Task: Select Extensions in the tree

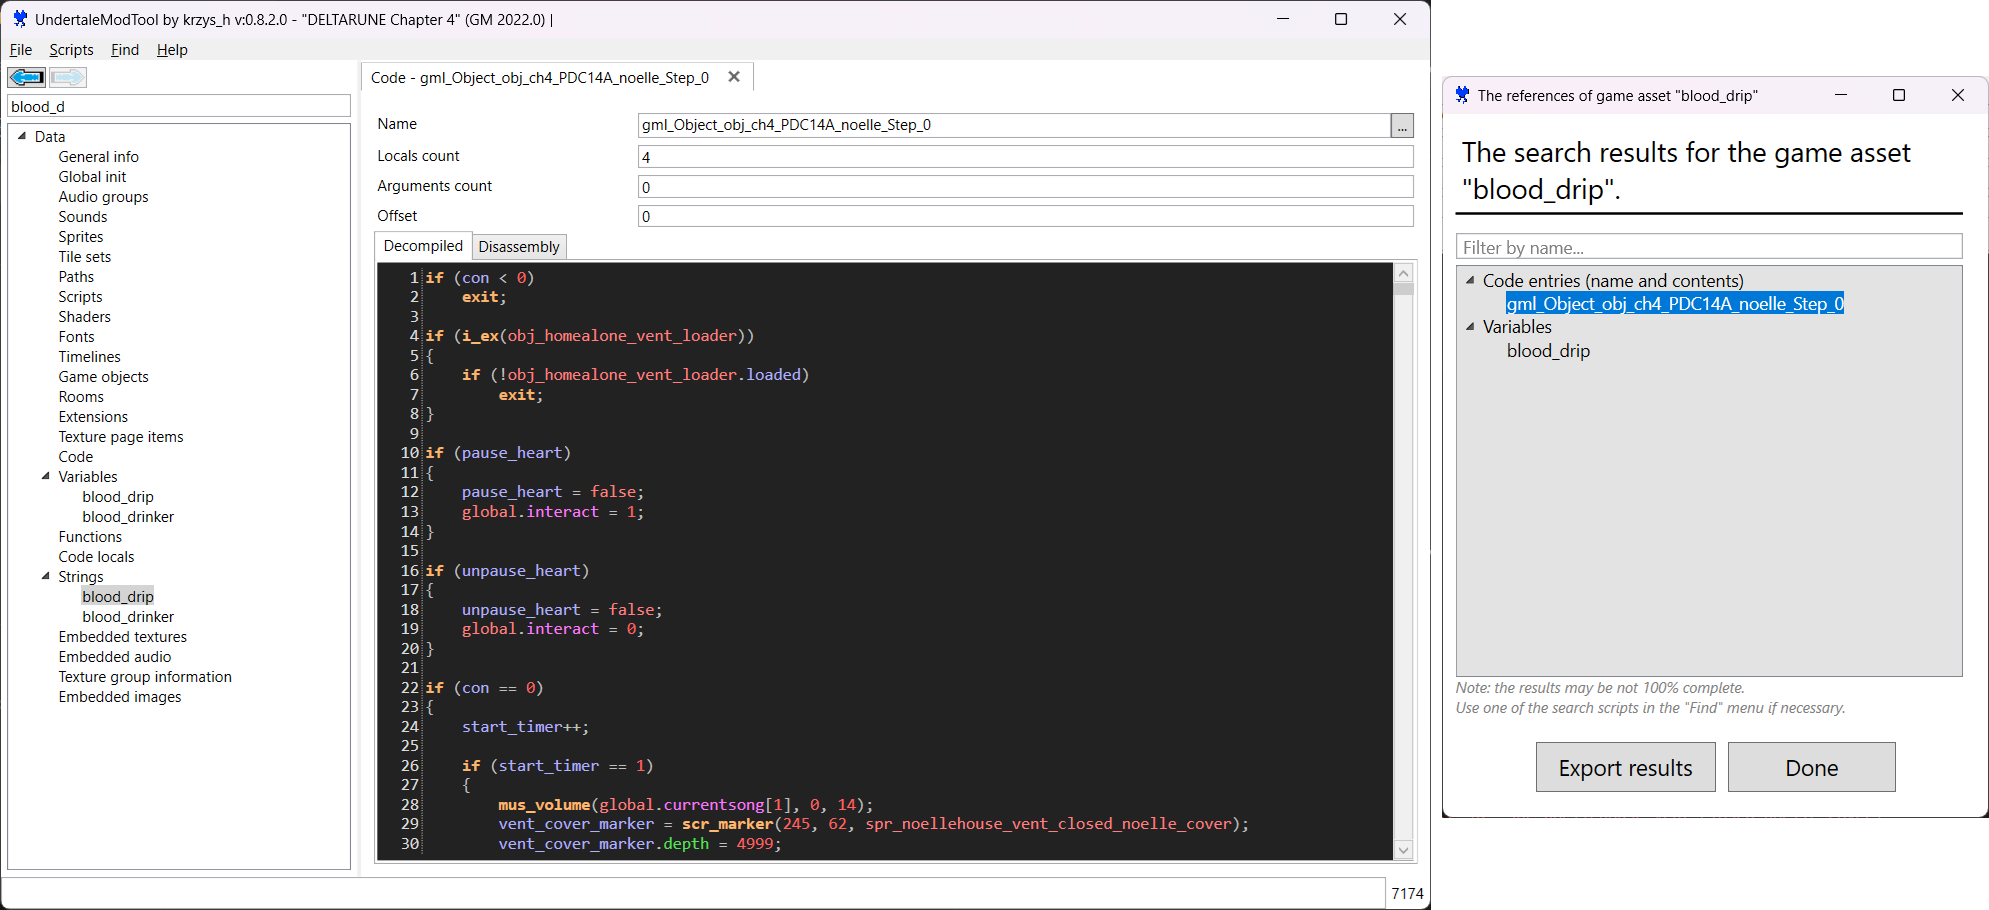Action: coord(93,417)
